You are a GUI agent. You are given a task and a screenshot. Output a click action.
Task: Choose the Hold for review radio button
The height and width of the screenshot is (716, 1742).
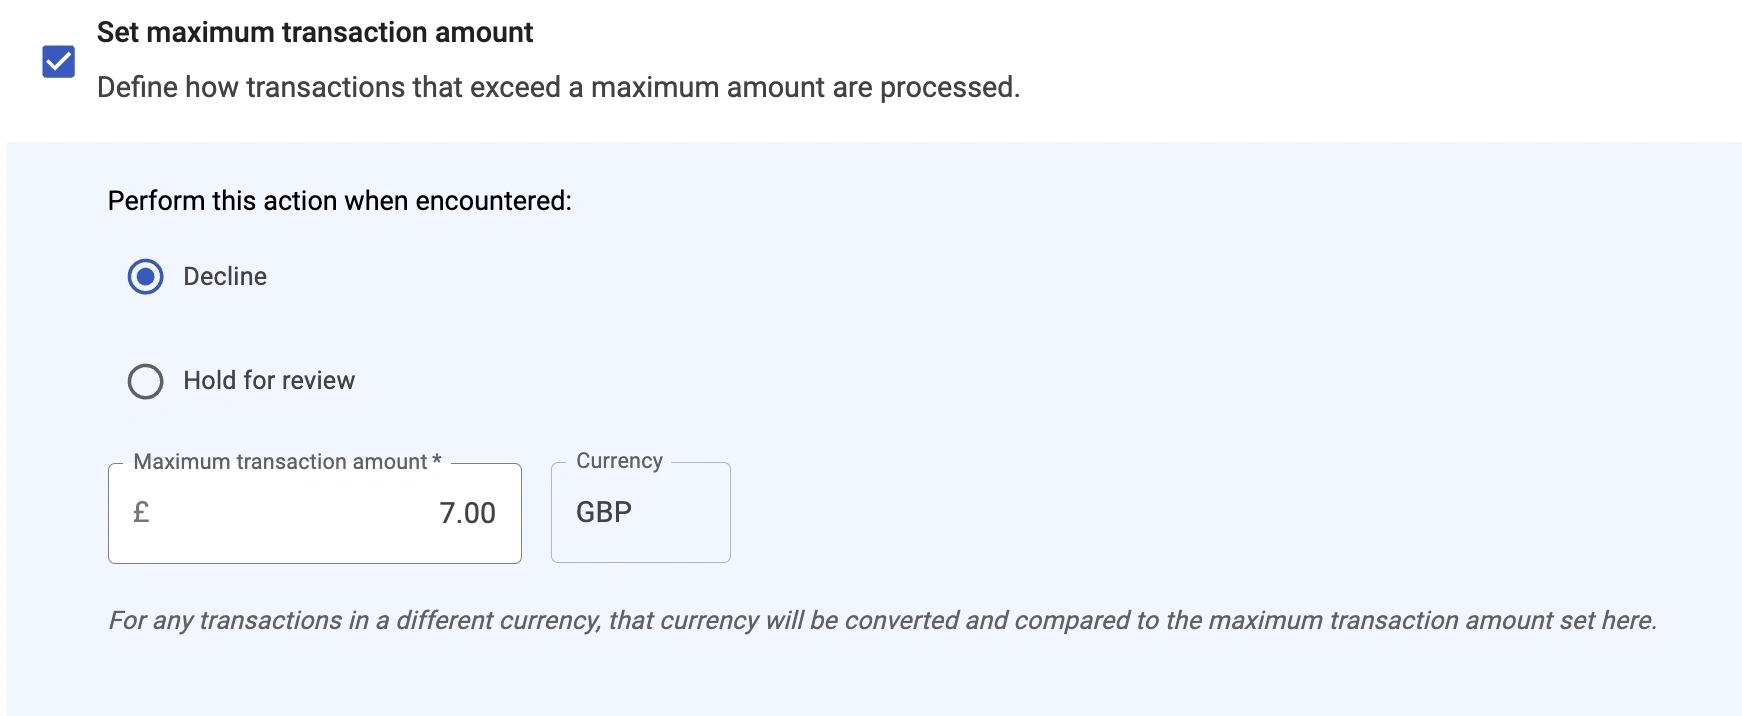(x=146, y=381)
